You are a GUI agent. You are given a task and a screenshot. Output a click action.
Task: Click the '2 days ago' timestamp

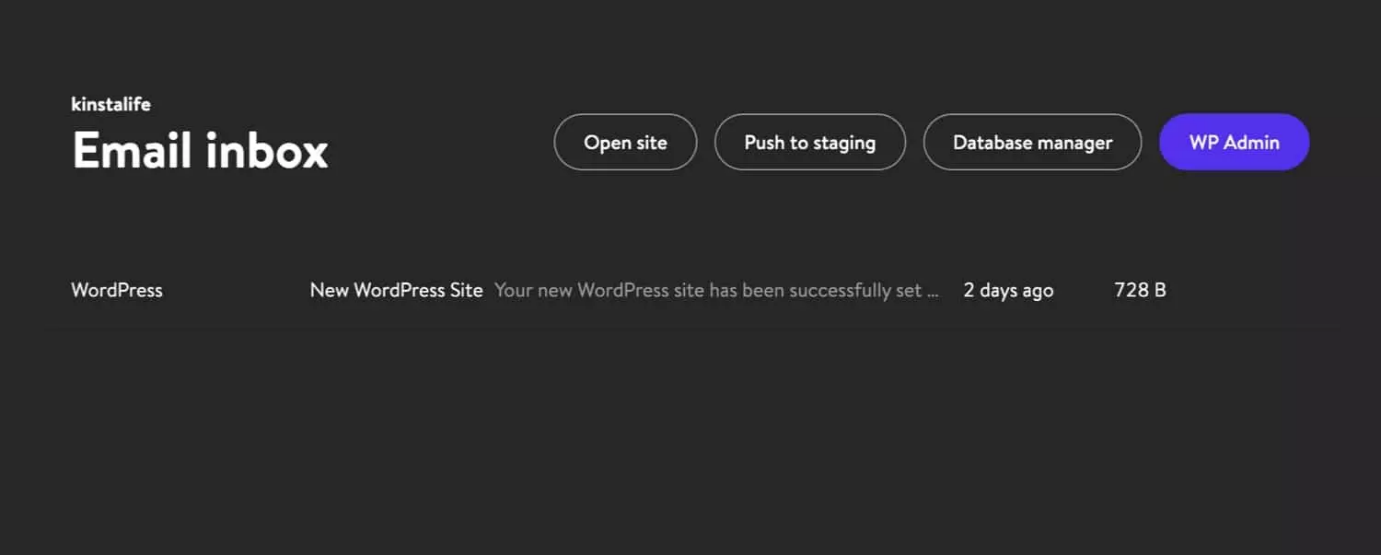(x=1008, y=290)
